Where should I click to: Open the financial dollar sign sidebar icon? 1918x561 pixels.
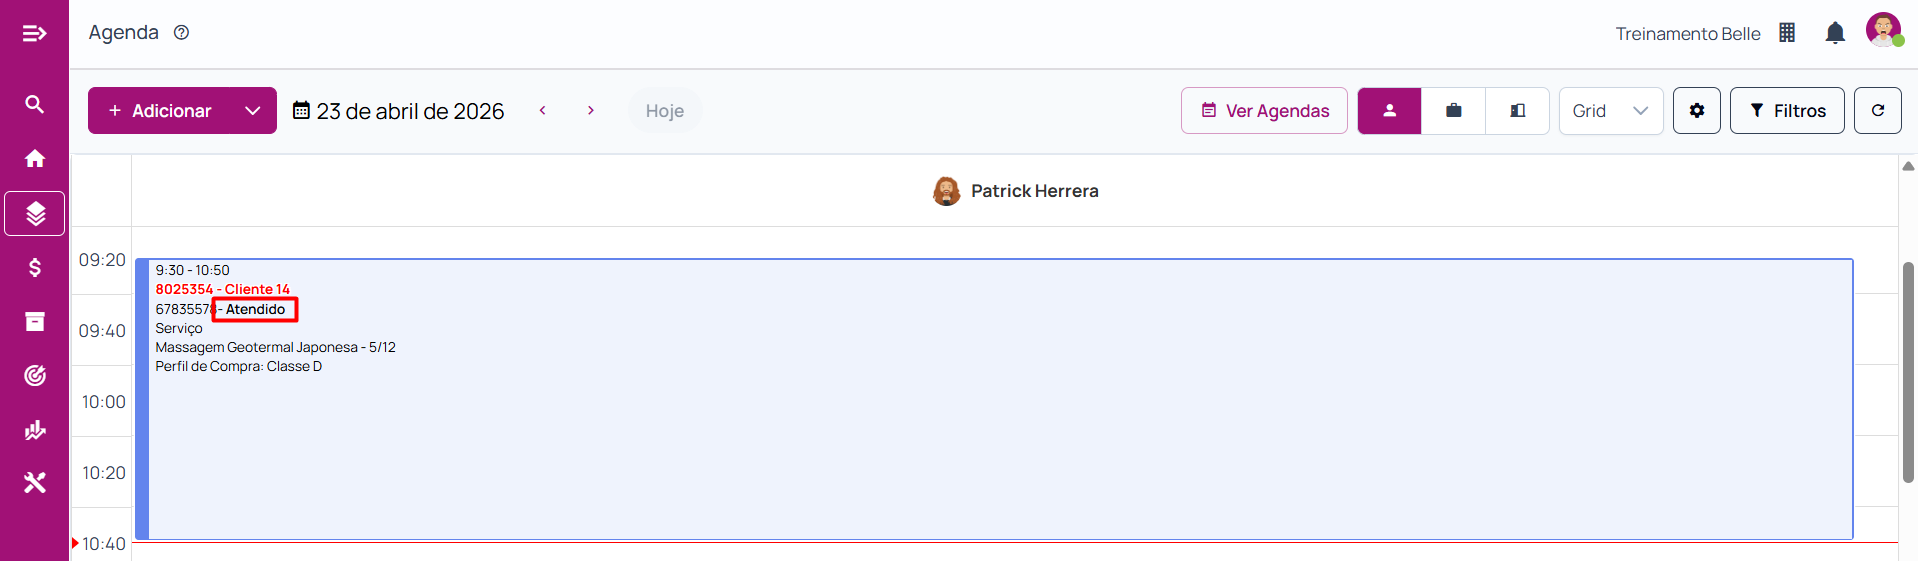pos(34,267)
